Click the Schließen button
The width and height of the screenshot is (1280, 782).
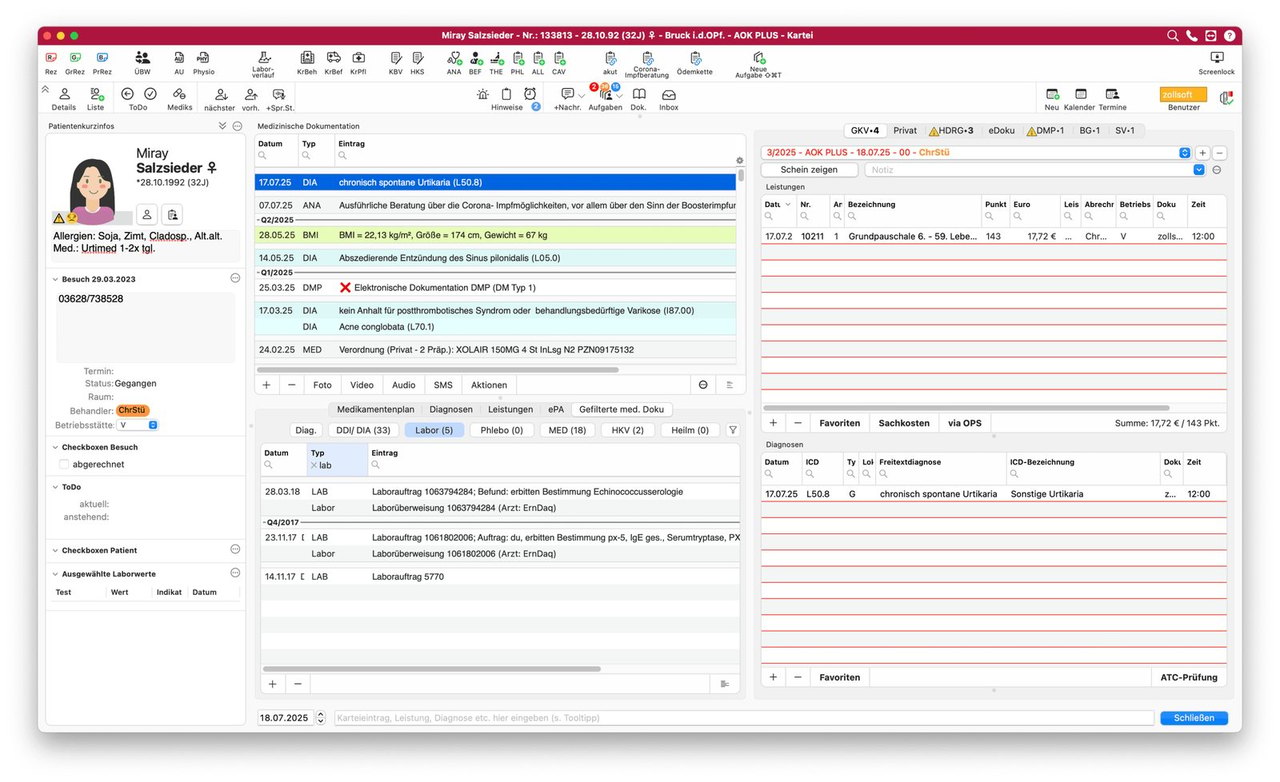[1194, 718]
